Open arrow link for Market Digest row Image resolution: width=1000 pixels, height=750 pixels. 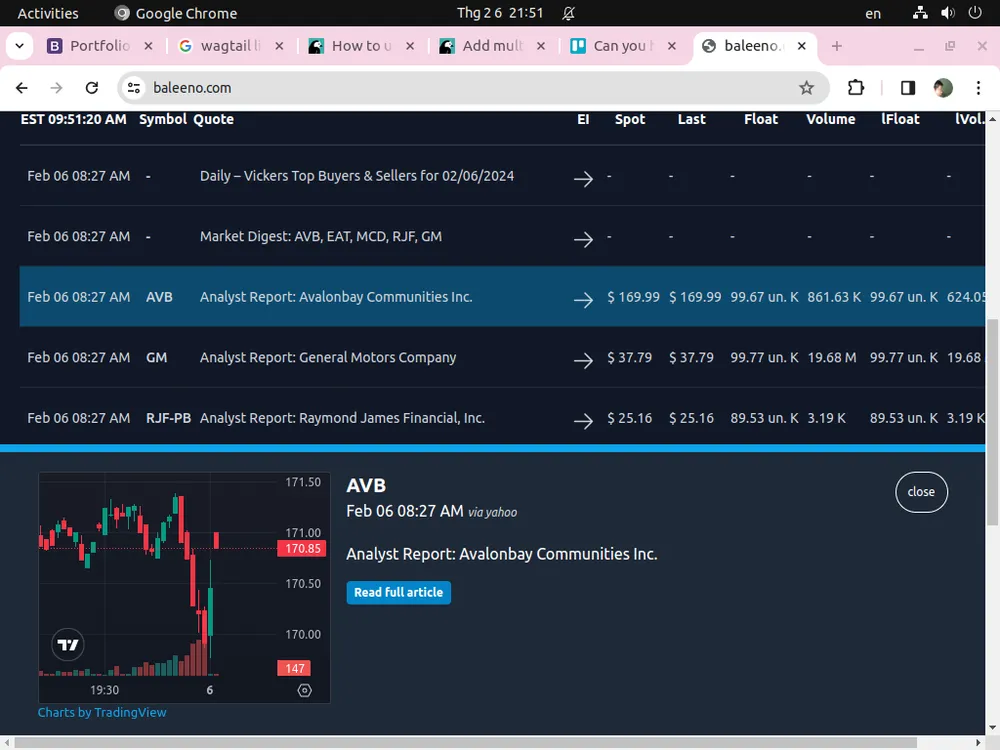tap(583, 239)
